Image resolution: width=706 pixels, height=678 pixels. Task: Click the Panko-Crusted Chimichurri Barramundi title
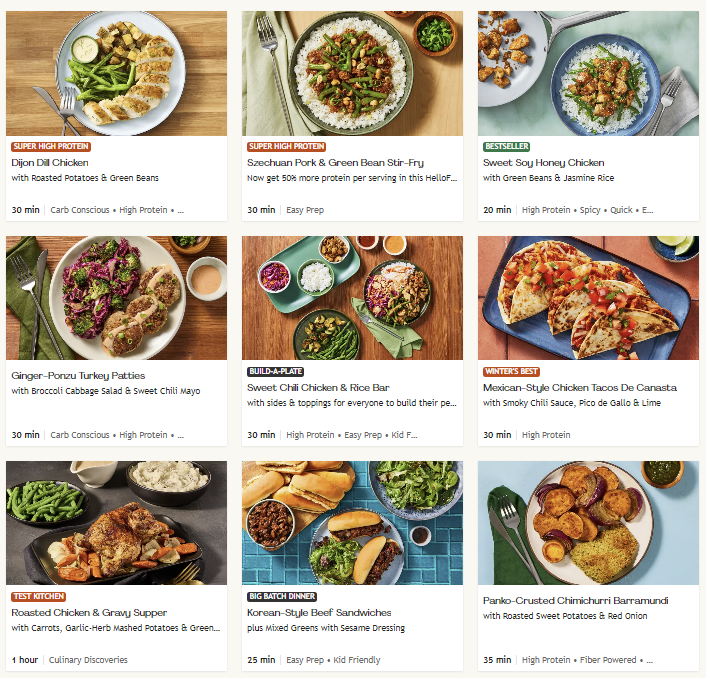575,600
